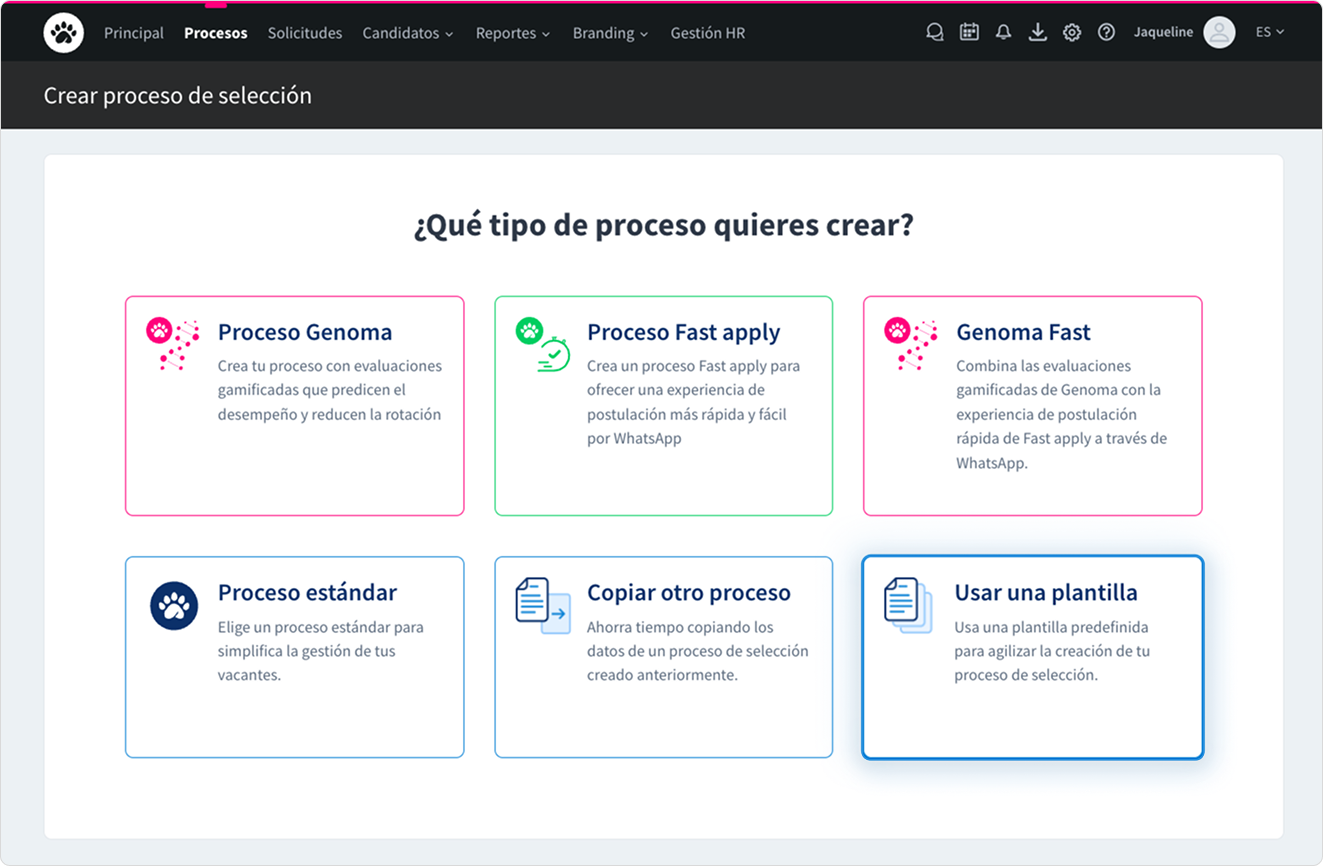Image resolution: width=1323 pixels, height=866 pixels.
Task: Navigate to Gestión HR
Action: [707, 33]
